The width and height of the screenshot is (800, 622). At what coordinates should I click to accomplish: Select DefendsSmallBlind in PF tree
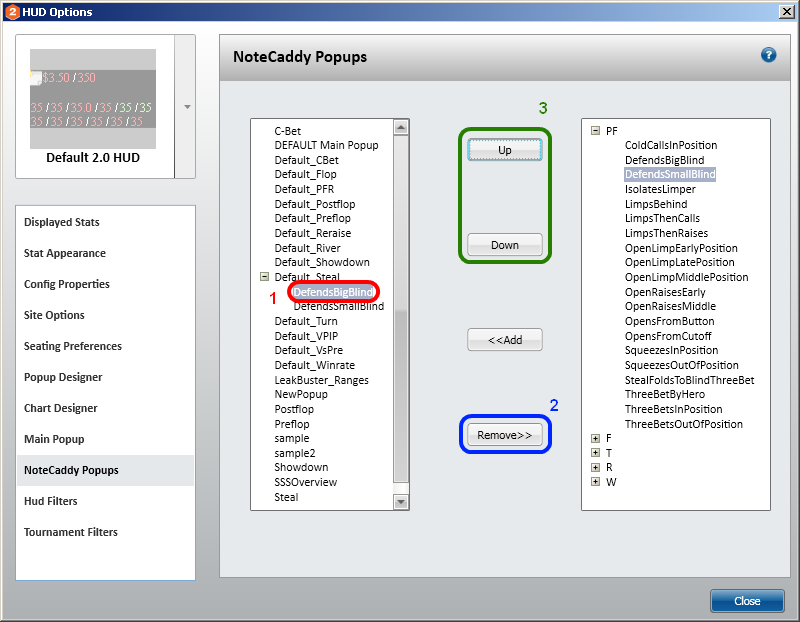670,175
